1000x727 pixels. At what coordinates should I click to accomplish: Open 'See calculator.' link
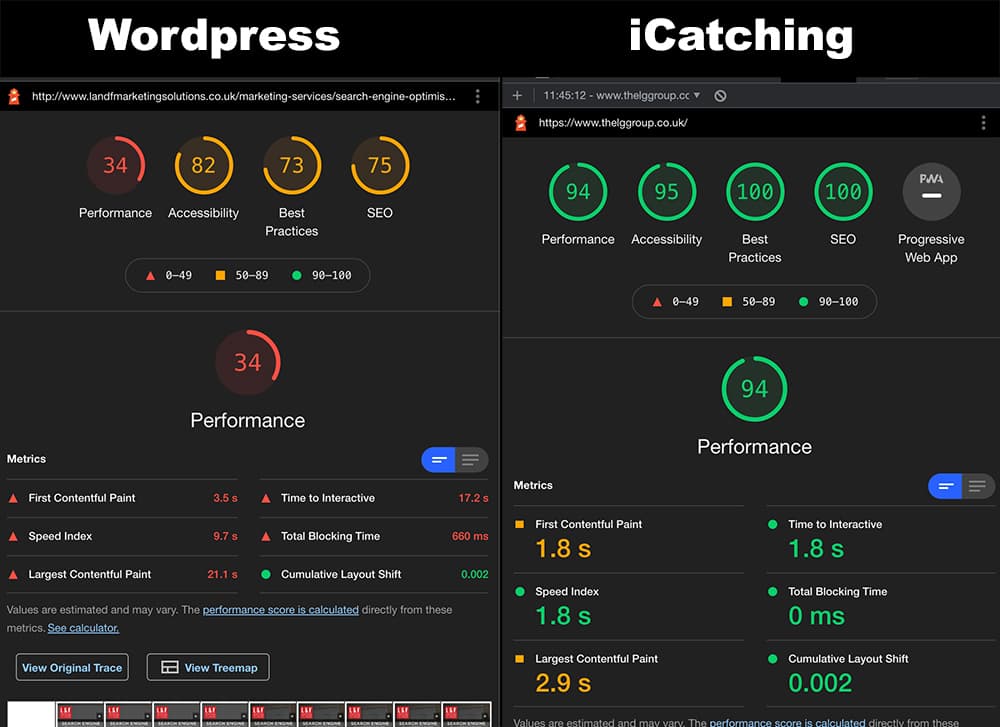click(x=84, y=628)
